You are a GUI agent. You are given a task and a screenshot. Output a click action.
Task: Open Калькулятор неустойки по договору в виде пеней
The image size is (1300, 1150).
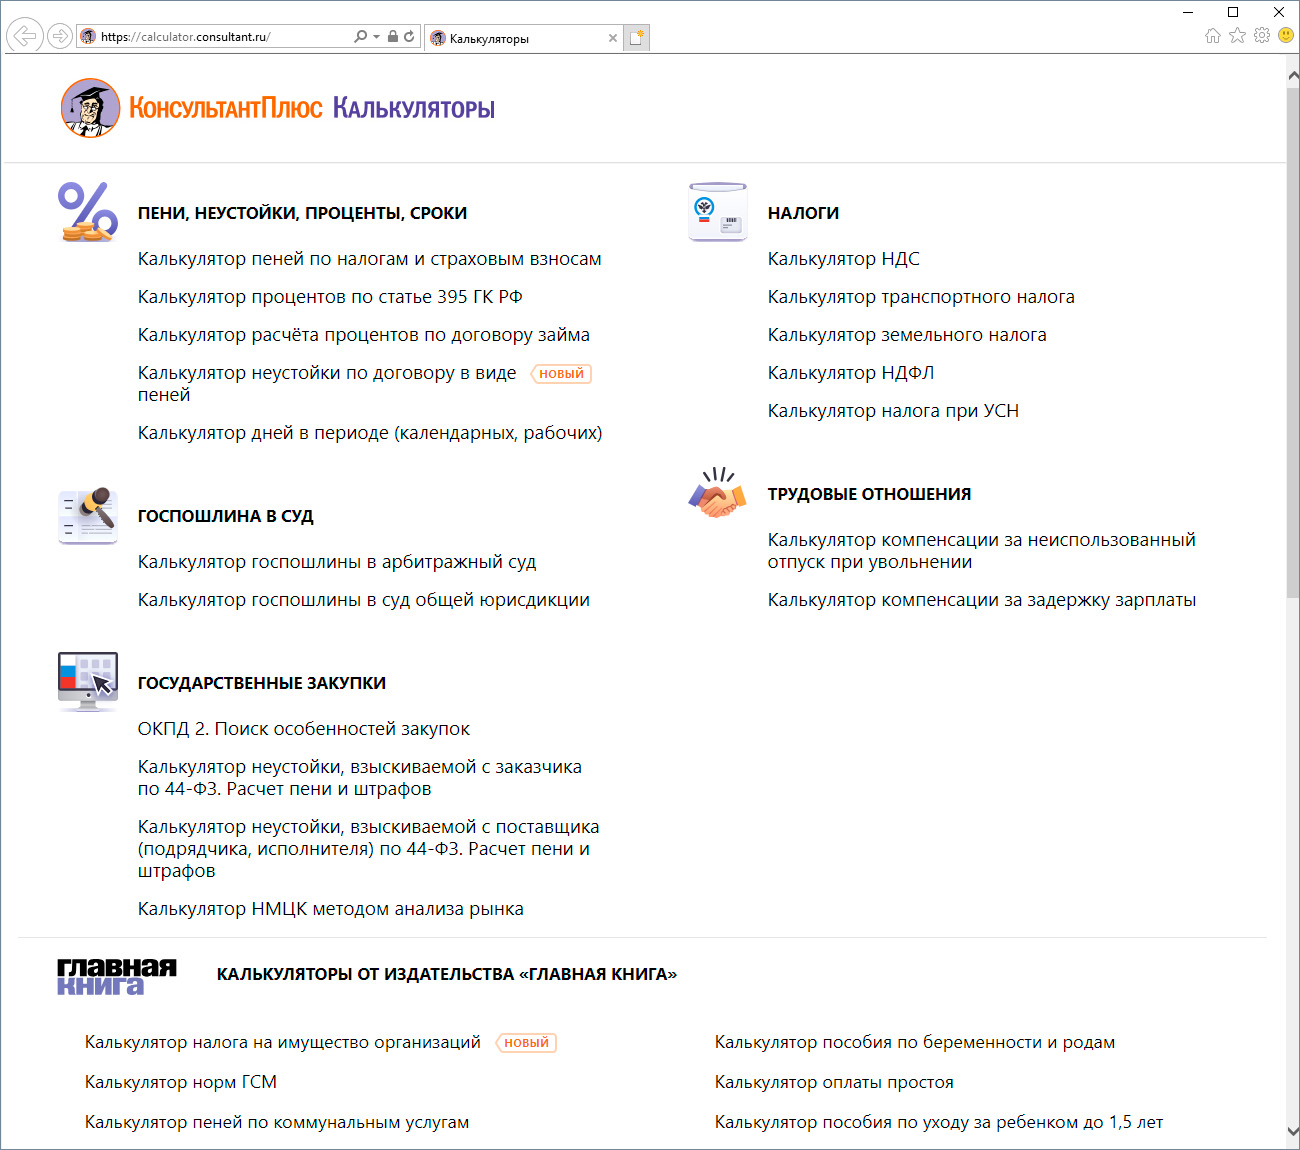(327, 383)
